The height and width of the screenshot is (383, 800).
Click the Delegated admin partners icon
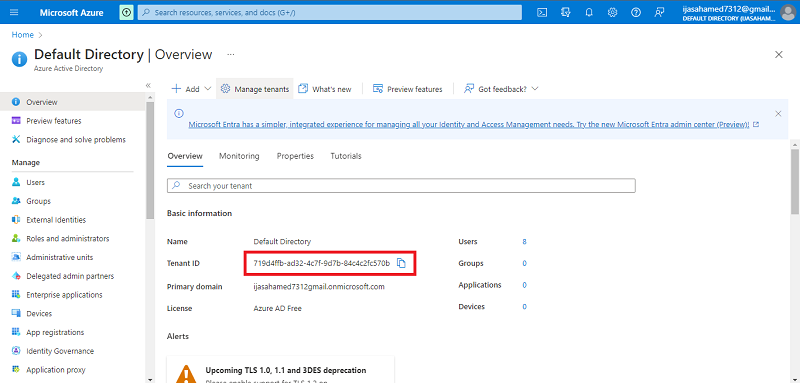16,276
